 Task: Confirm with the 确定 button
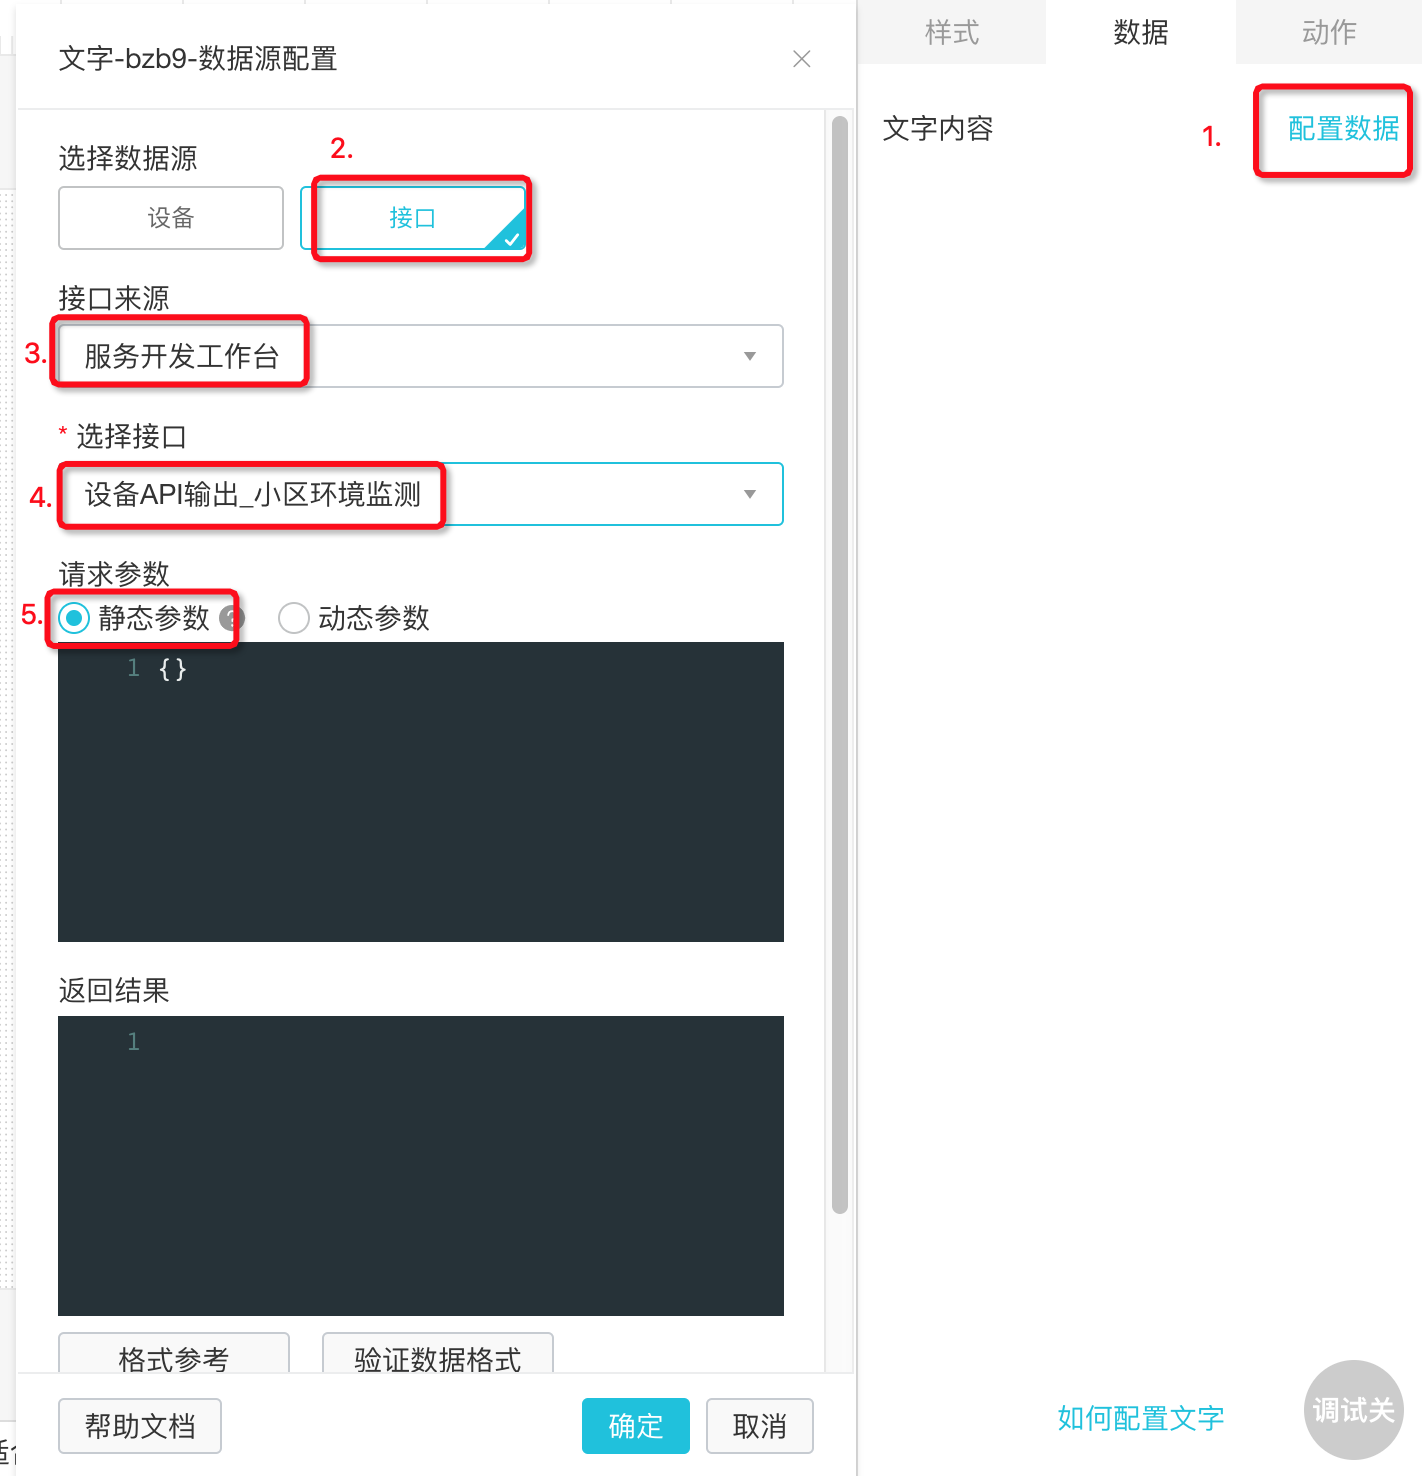tap(635, 1426)
